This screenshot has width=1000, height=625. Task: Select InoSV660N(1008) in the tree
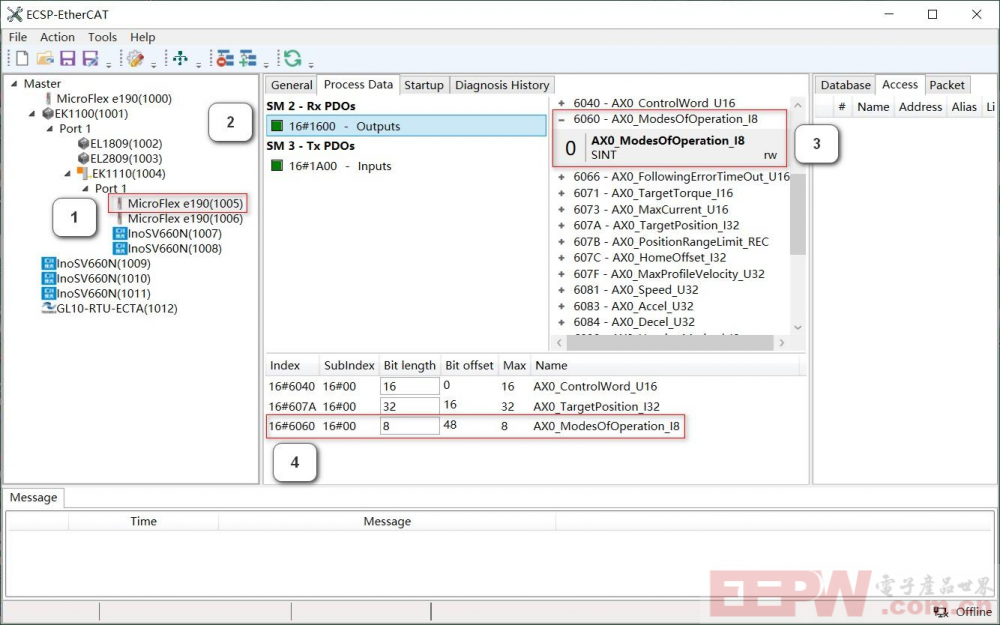[x=175, y=249]
